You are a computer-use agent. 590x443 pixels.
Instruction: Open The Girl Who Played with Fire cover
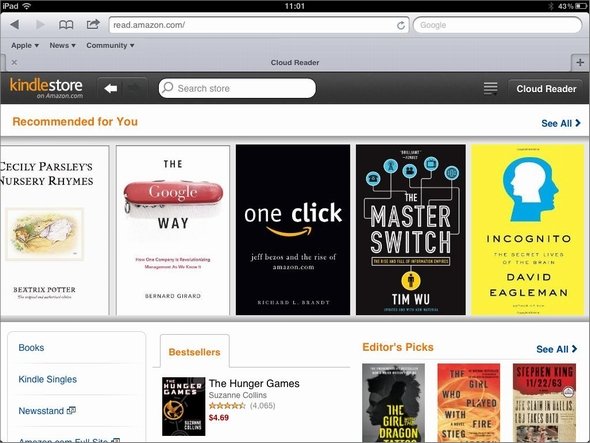[x=468, y=403]
